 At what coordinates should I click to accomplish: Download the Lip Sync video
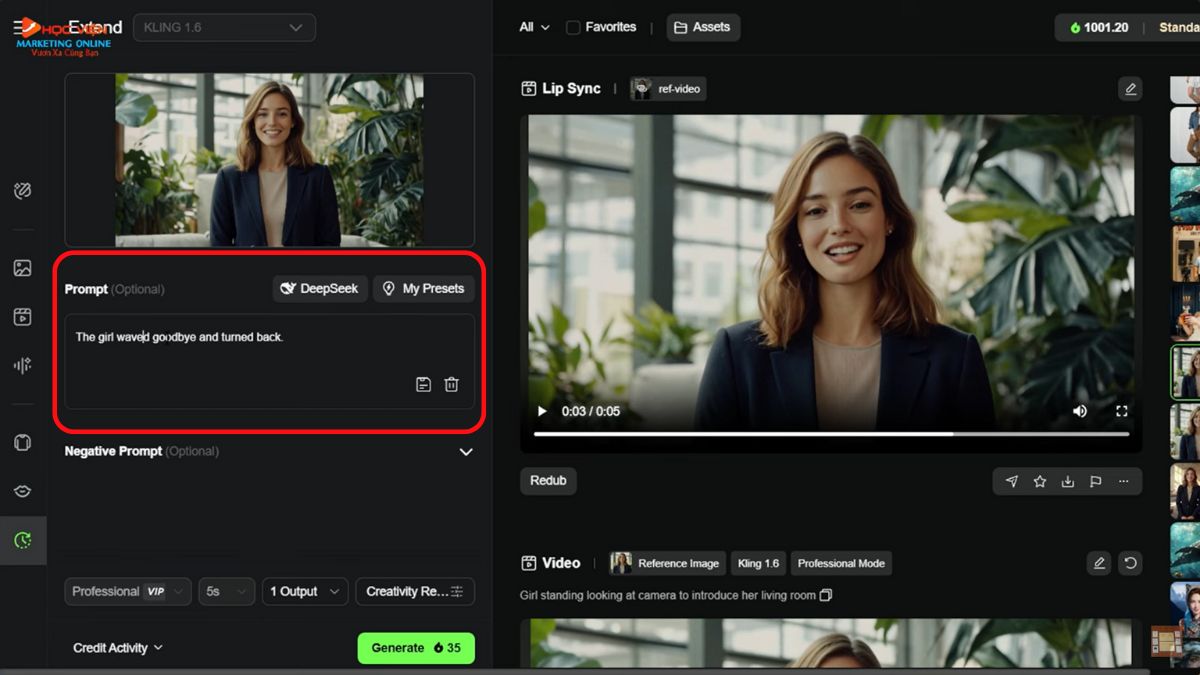coord(1067,481)
